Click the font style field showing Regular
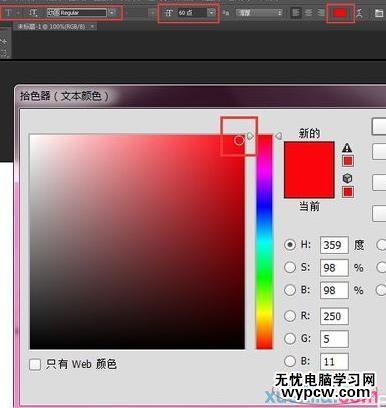This screenshot has height=408, width=386. click(x=77, y=13)
